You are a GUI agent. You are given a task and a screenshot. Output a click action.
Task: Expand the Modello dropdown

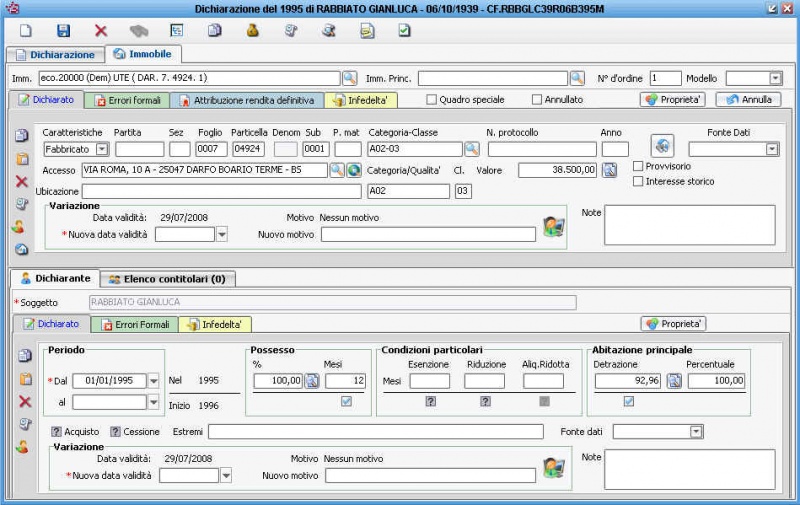coord(775,78)
